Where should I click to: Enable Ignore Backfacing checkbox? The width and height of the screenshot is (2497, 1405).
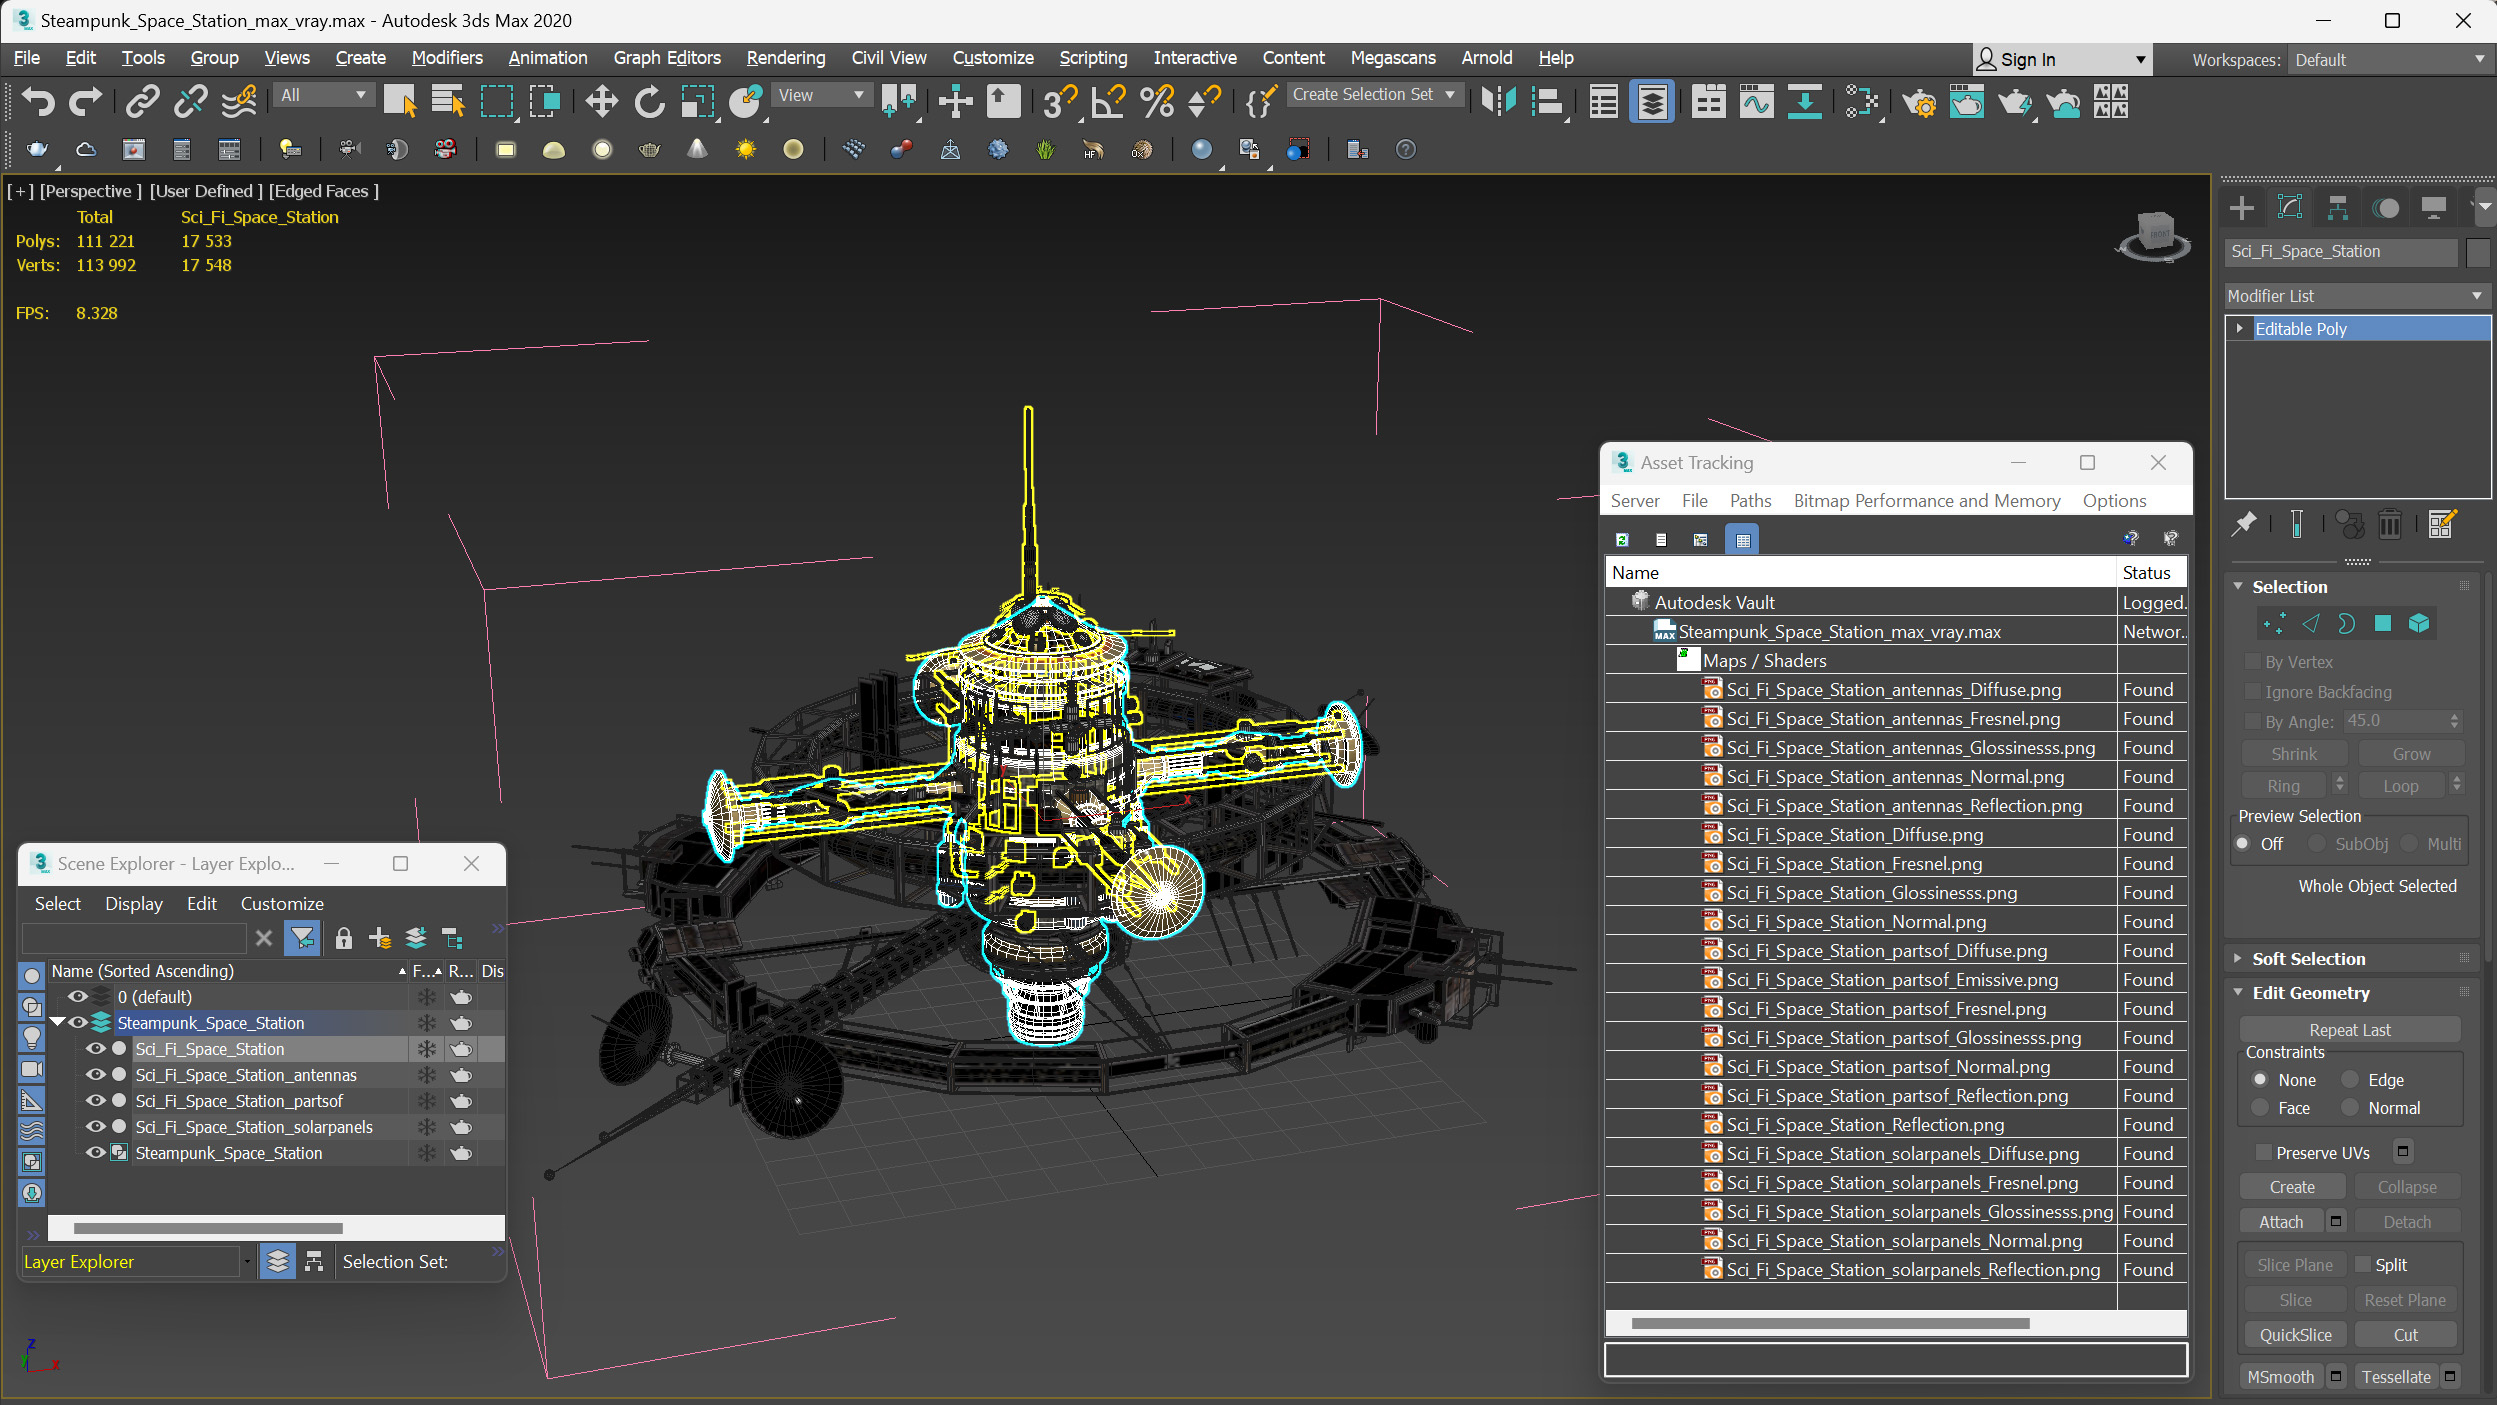[x=2252, y=692]
